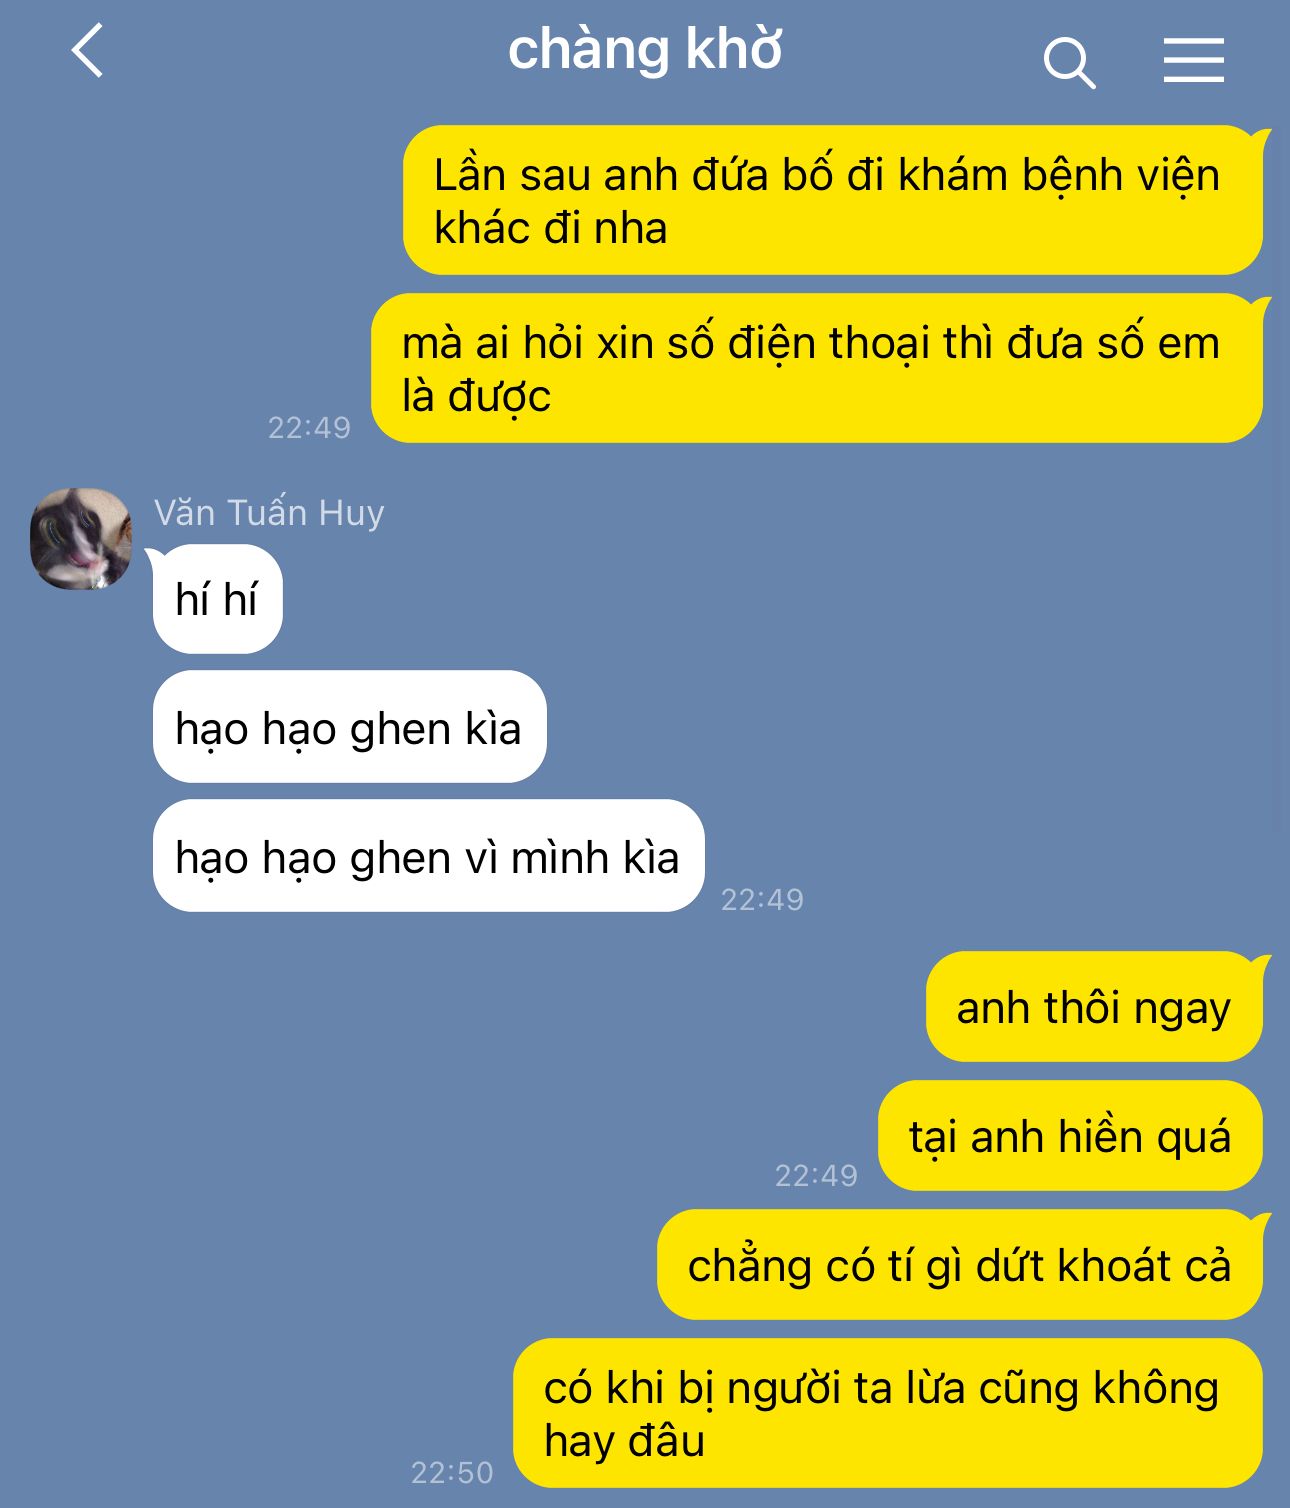Image resolution: width=1290 pixels, height=1508 pixels.
Task: Select message 'Lần sau anh đưa bố đi khám'
Action: (x=833, y=200)
